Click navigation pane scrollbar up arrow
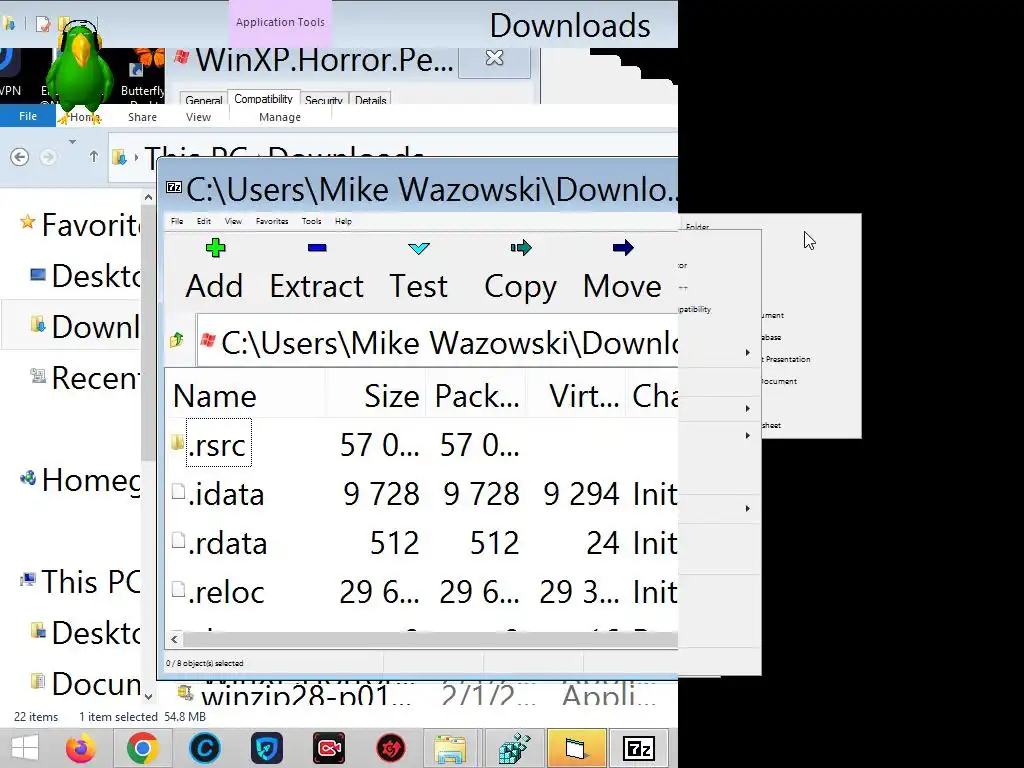The image size is (1024, 768). (x=148, y=197)
